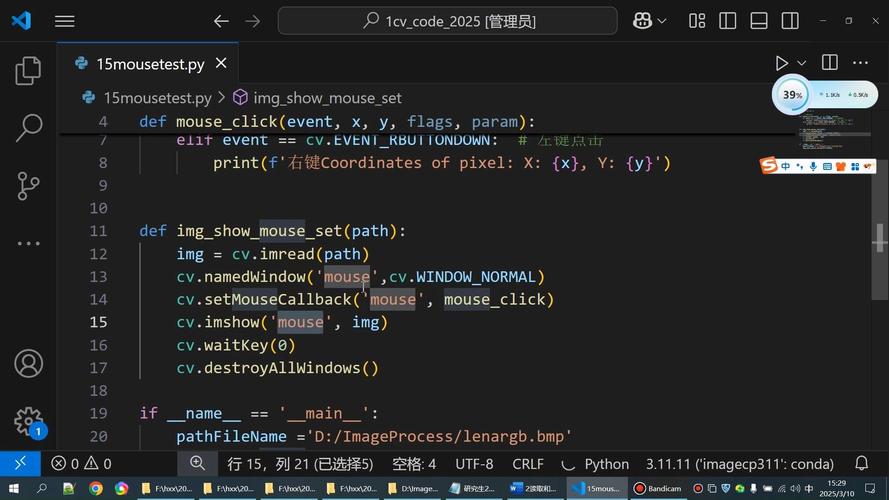Open the Windows Start menu
Viewport: 889px width, 500px height.
click(x=14, y=488)
